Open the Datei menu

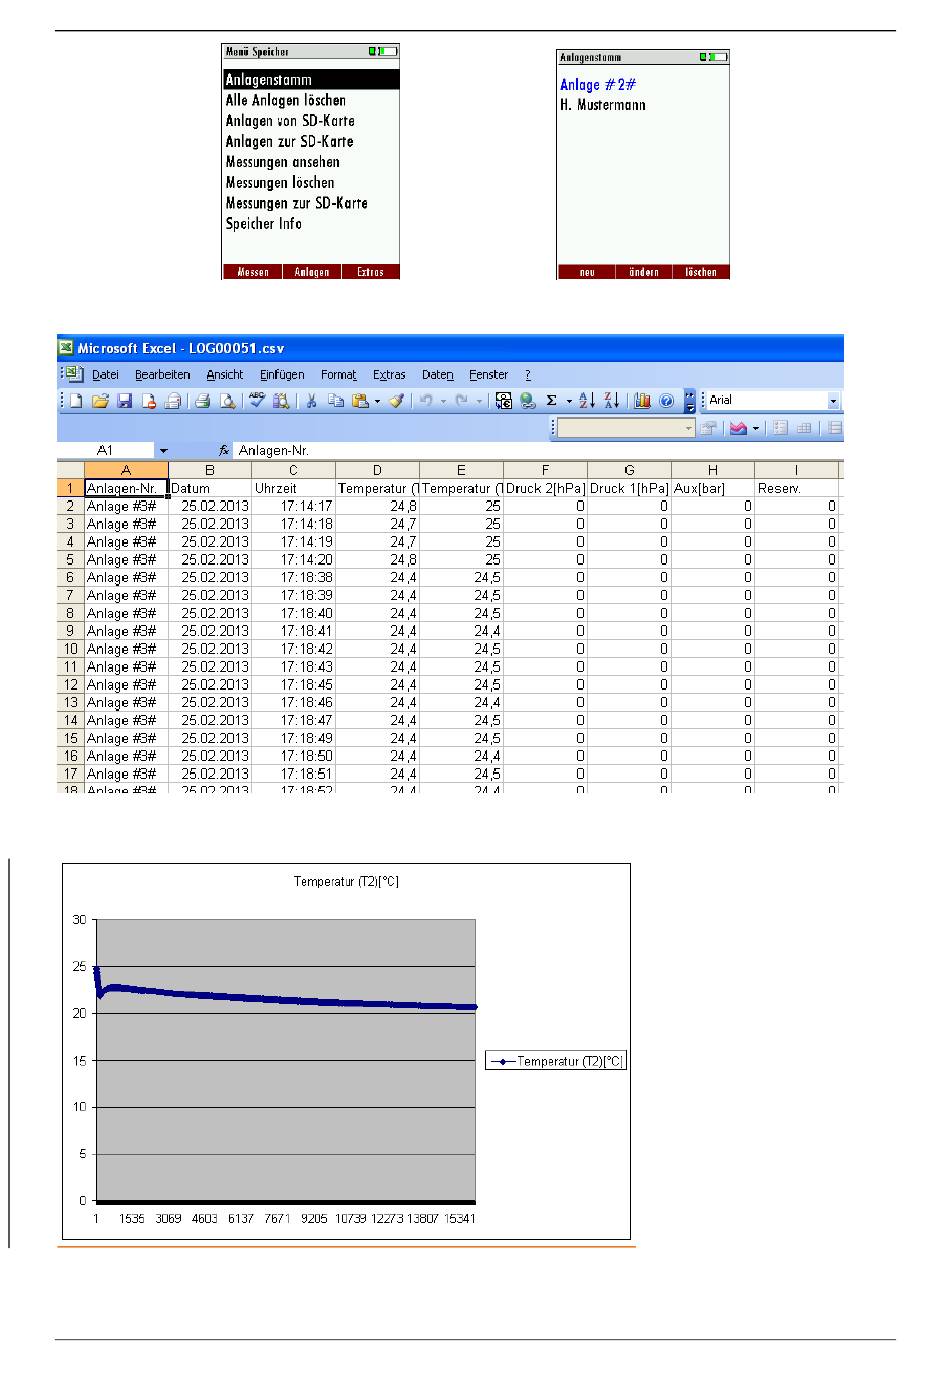pos(105,375)
